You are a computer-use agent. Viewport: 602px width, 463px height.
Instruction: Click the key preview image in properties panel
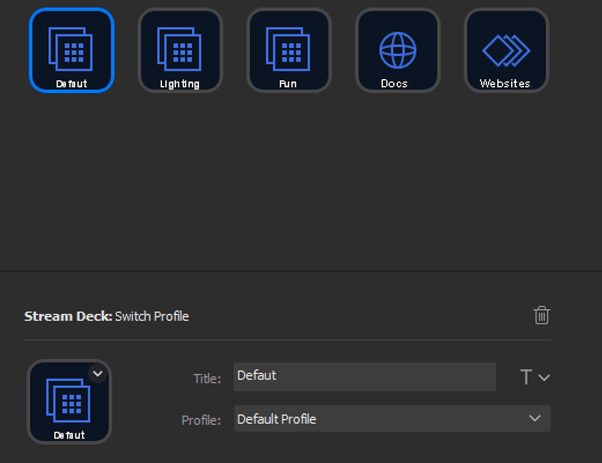pyautogui.click(x=68, y=402)
